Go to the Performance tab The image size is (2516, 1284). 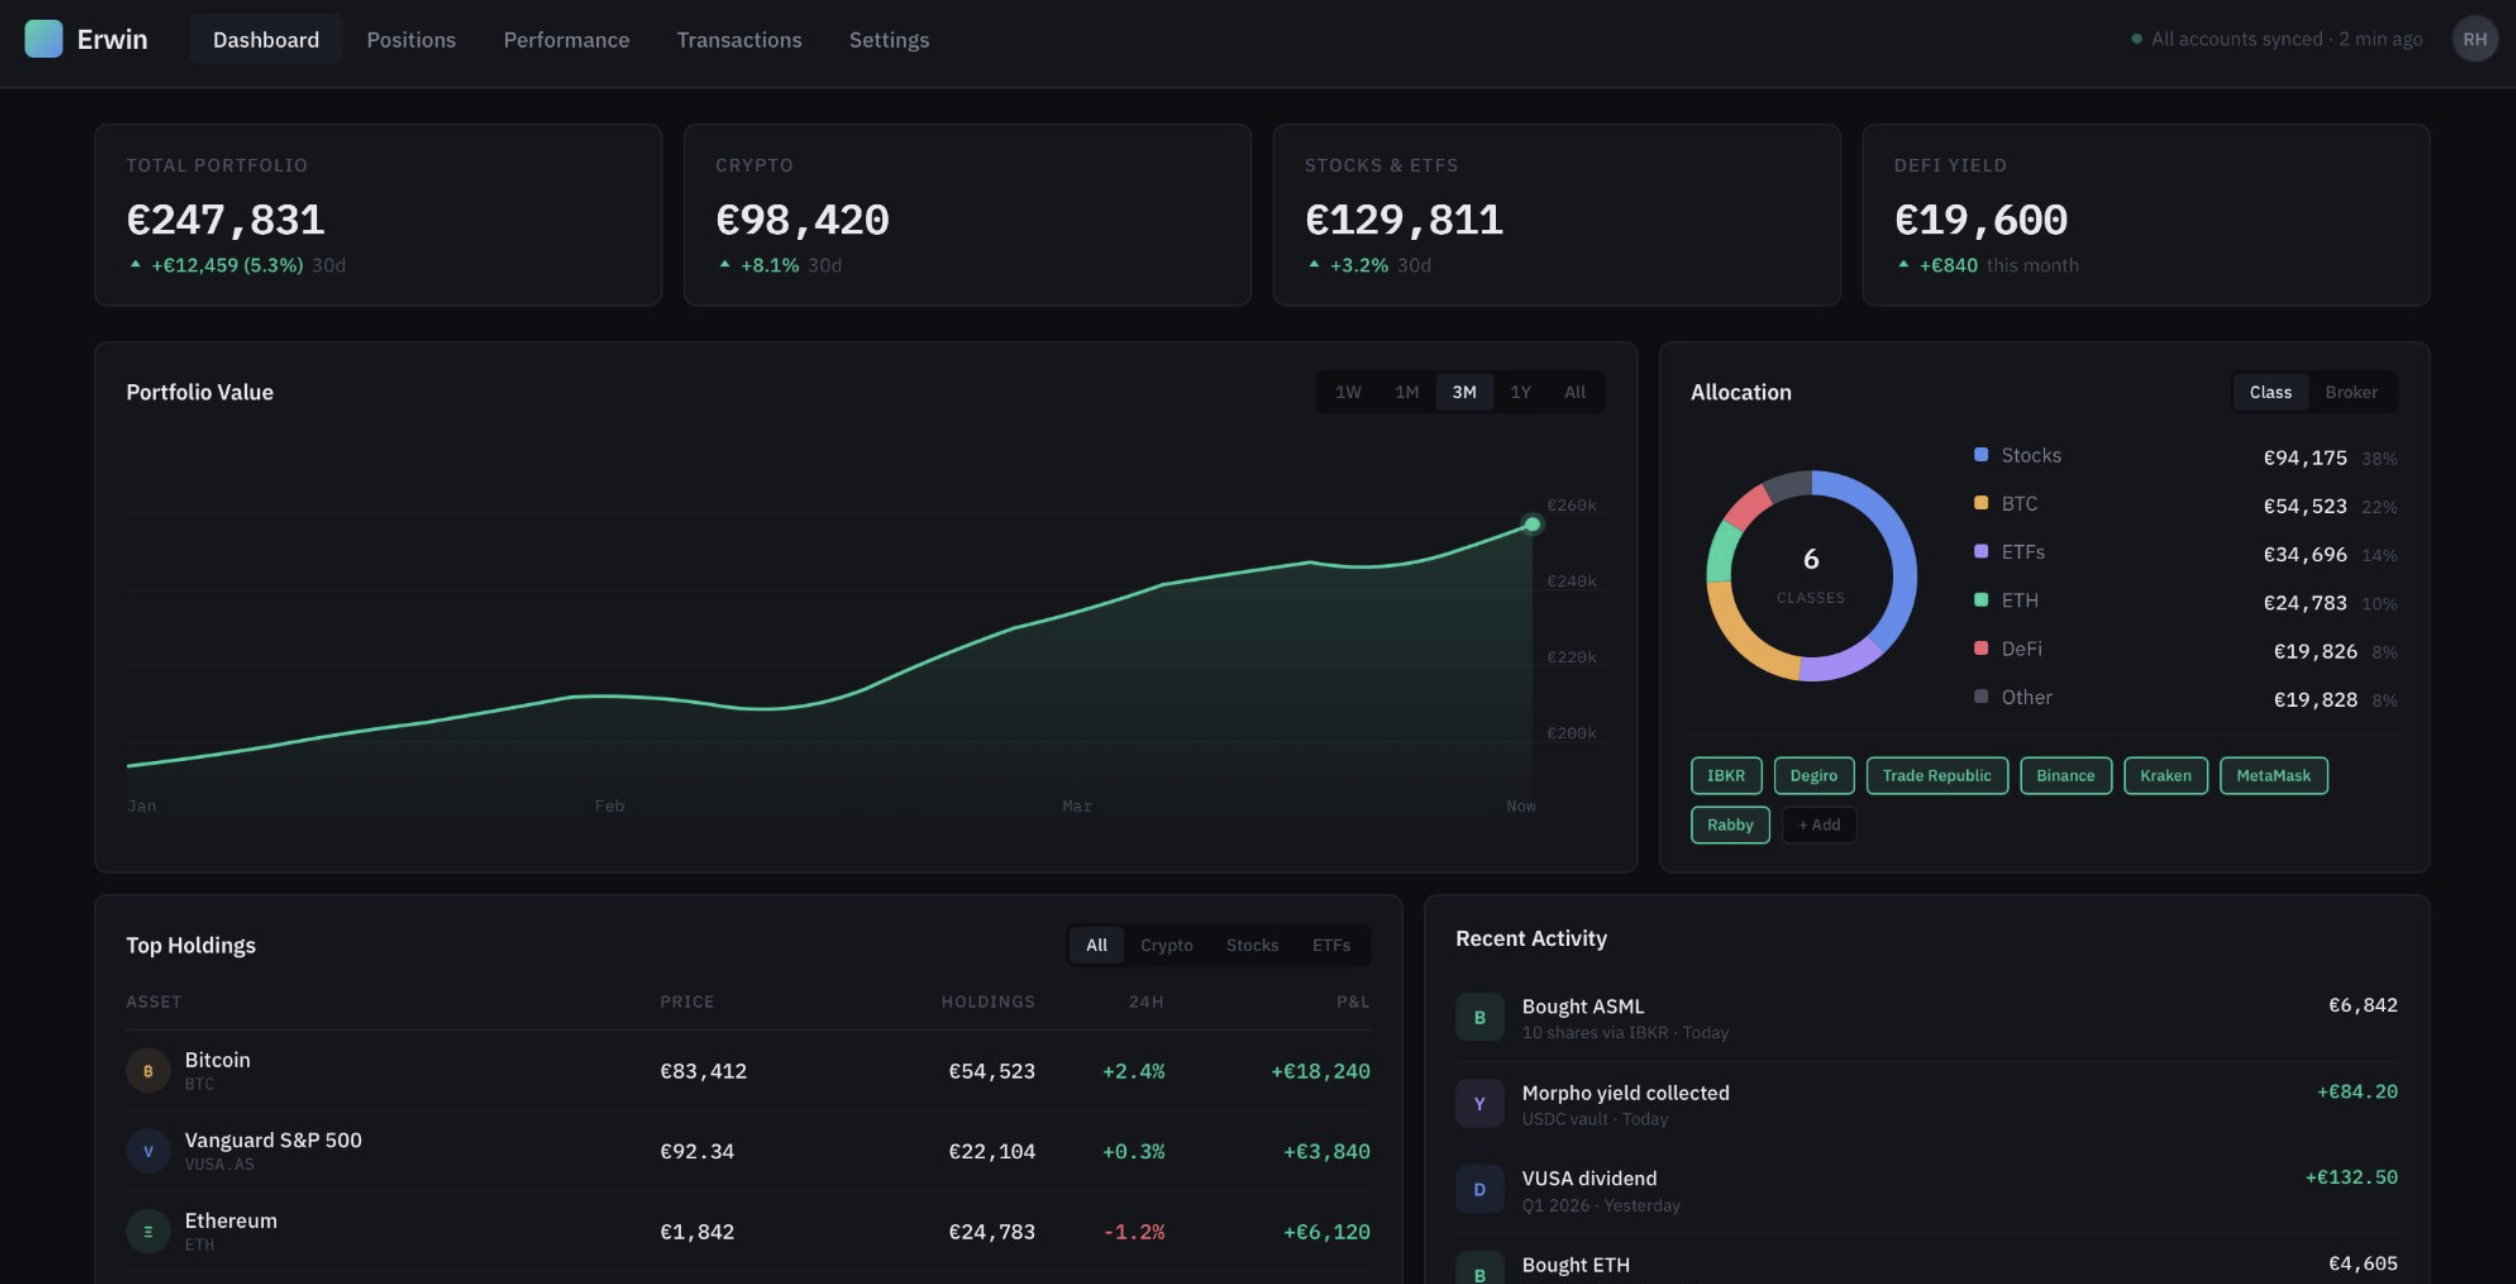pos(566,40)
